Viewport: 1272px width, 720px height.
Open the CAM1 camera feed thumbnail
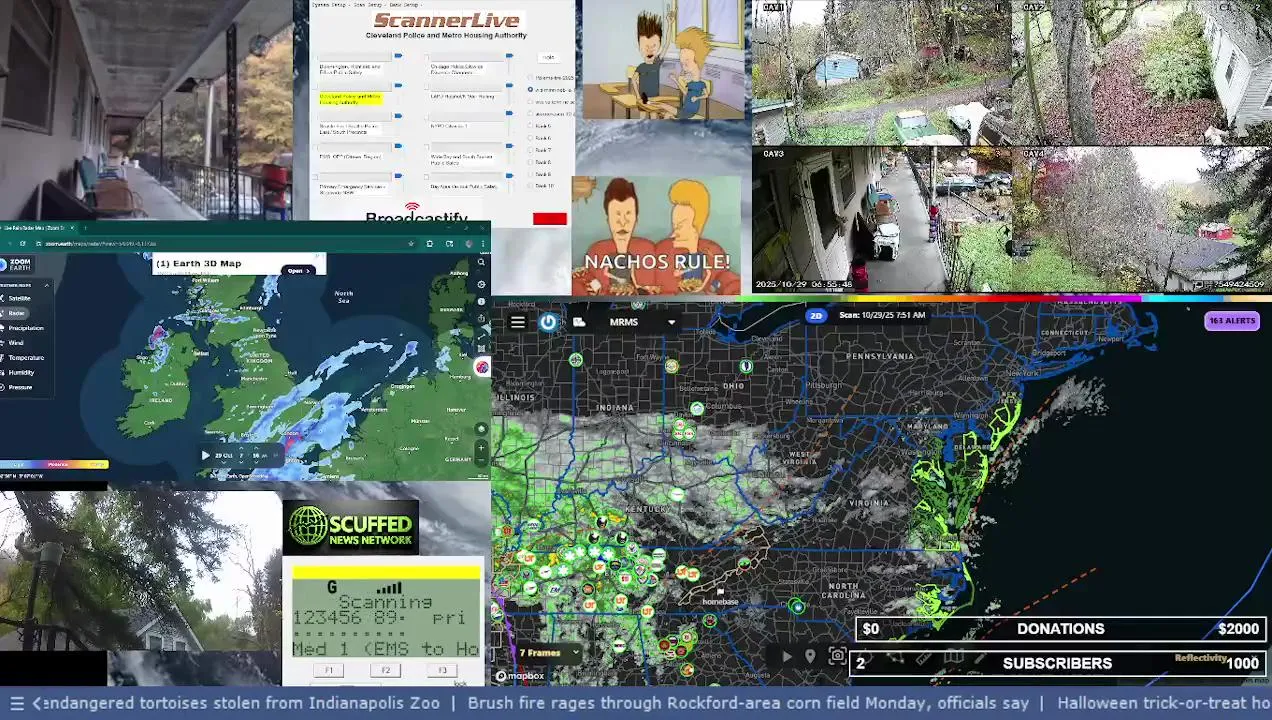881,72
